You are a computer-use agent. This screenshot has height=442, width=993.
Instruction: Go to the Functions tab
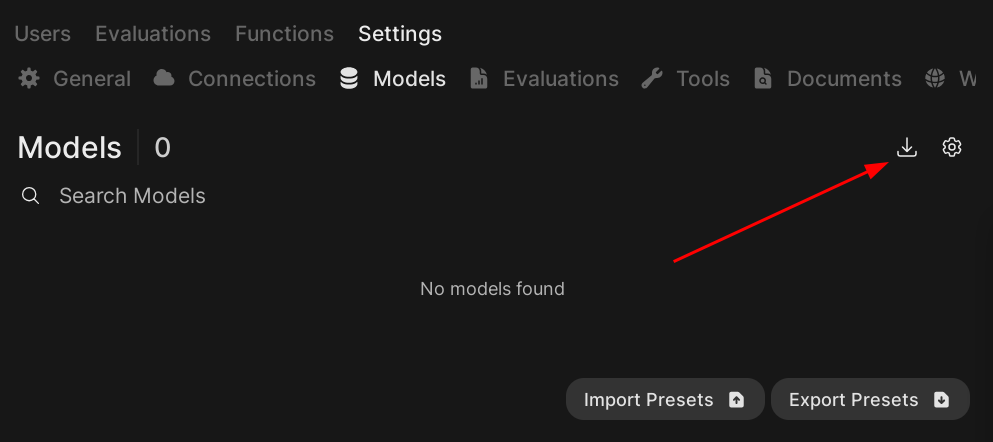[284, 34]
